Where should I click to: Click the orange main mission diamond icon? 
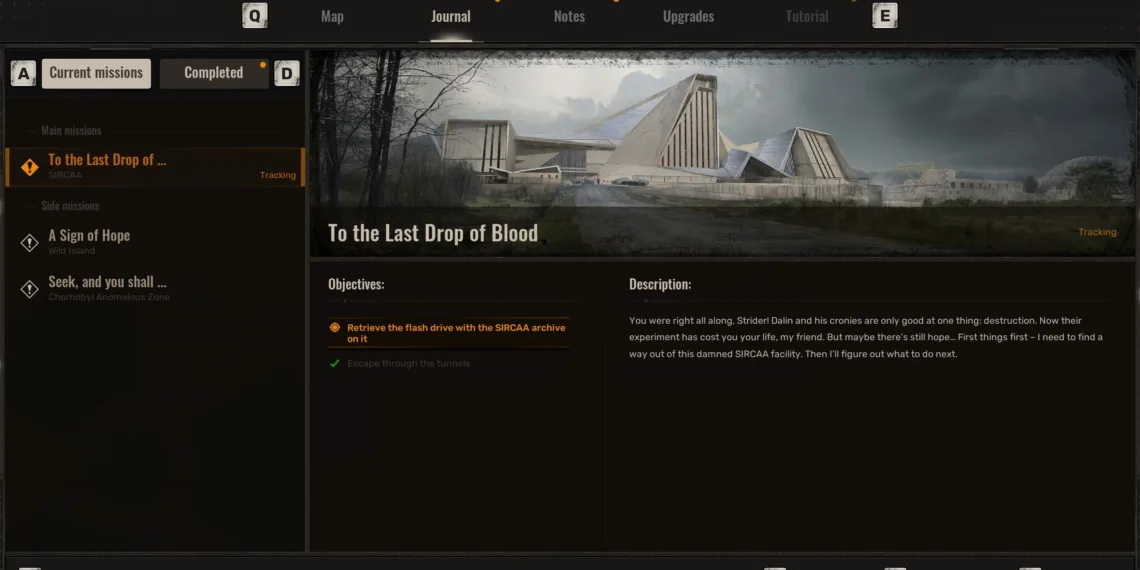pyautogui.click(x=30, y=167)
